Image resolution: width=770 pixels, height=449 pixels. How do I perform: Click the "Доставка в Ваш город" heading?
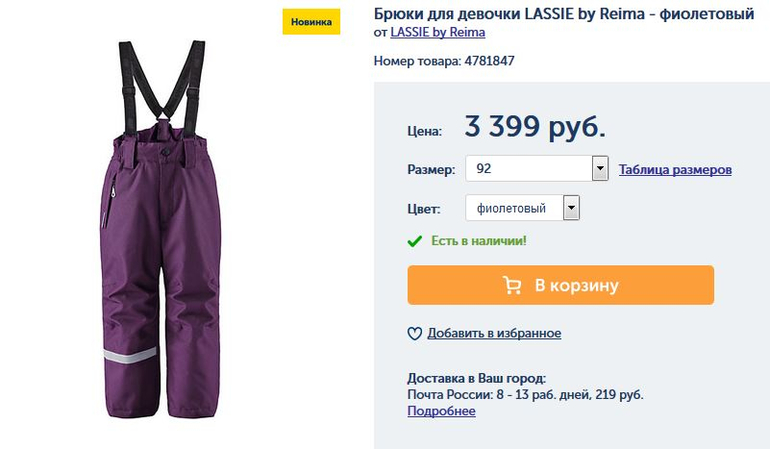pyautogui.click(x=477, y=378)
